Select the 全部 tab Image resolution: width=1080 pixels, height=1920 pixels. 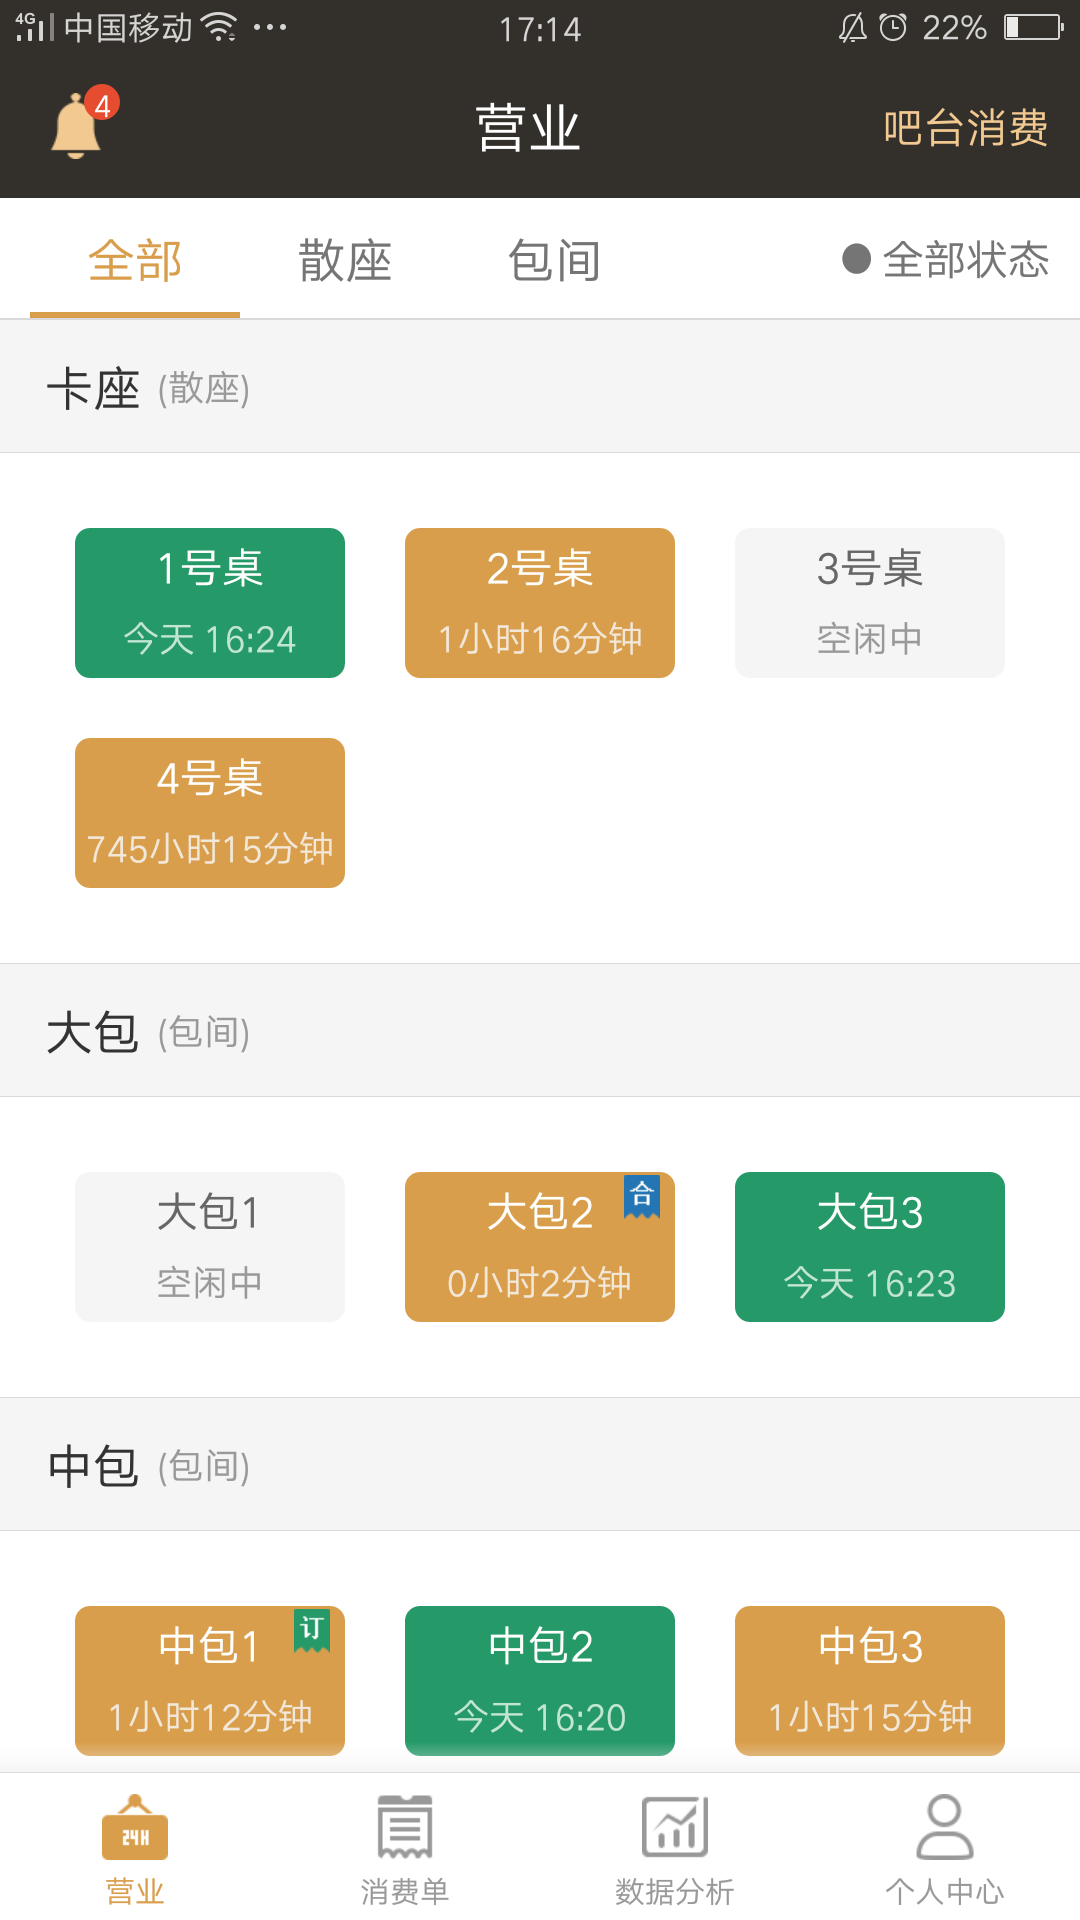(x=135, y=261)
